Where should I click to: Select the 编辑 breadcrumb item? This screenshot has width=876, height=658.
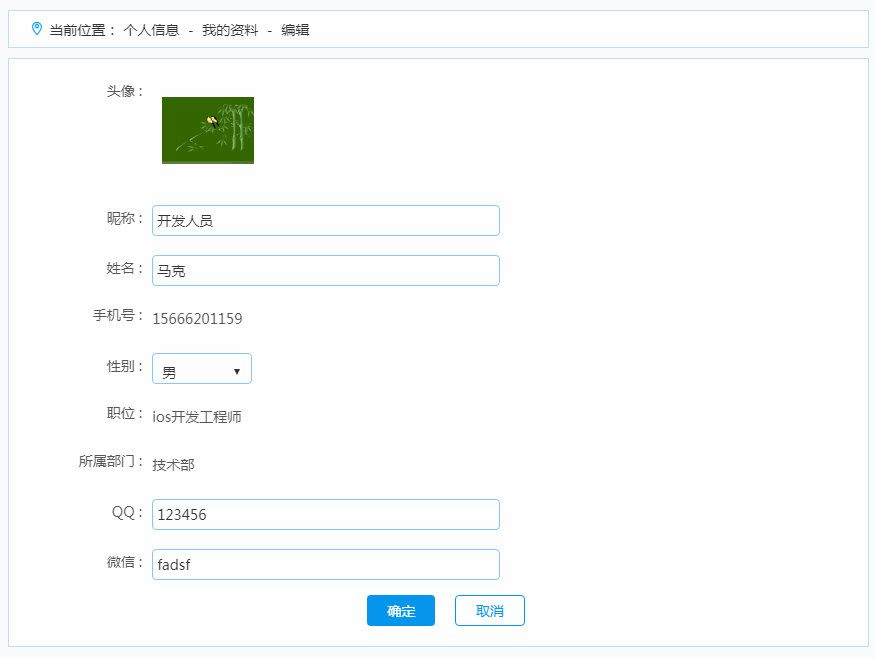tap(295, 30)
